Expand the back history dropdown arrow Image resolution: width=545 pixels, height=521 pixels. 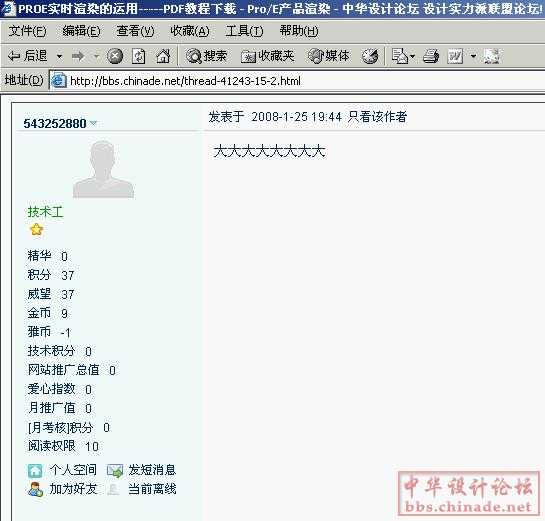click(x=59, y=56)
